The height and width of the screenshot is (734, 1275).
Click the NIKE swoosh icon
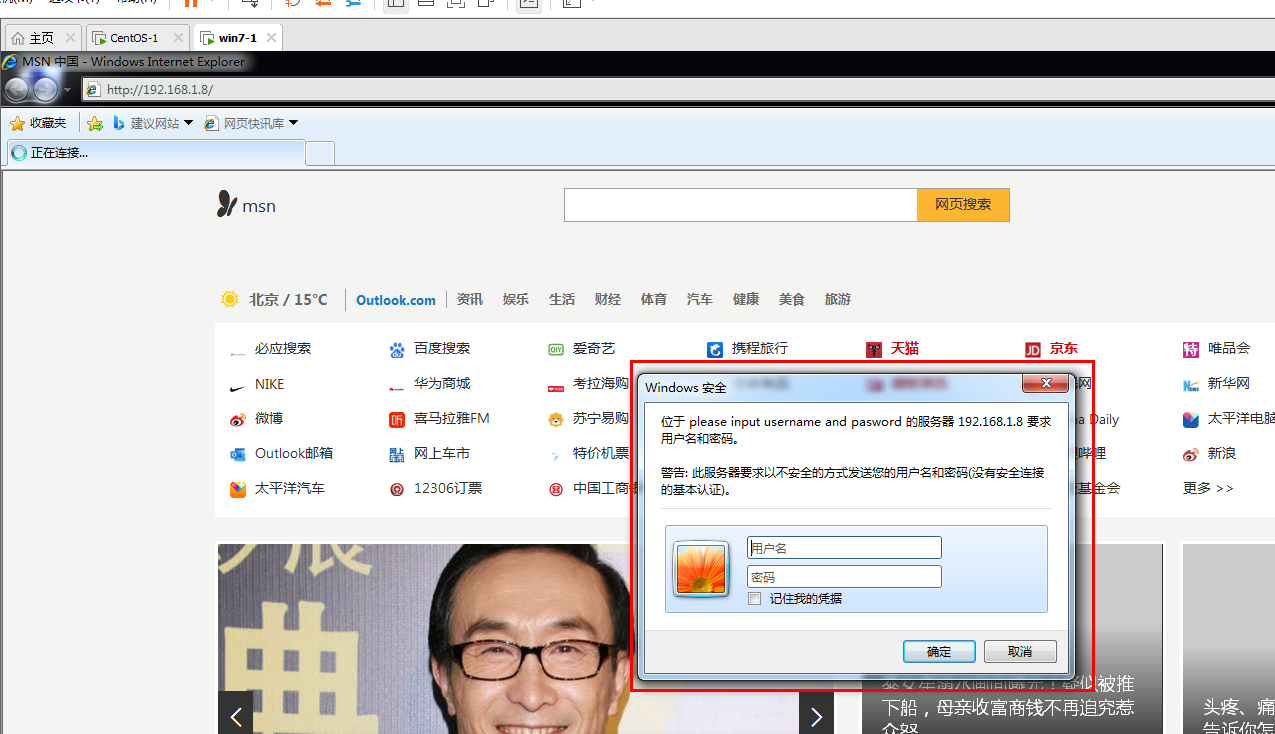click(x=238, y=387)
